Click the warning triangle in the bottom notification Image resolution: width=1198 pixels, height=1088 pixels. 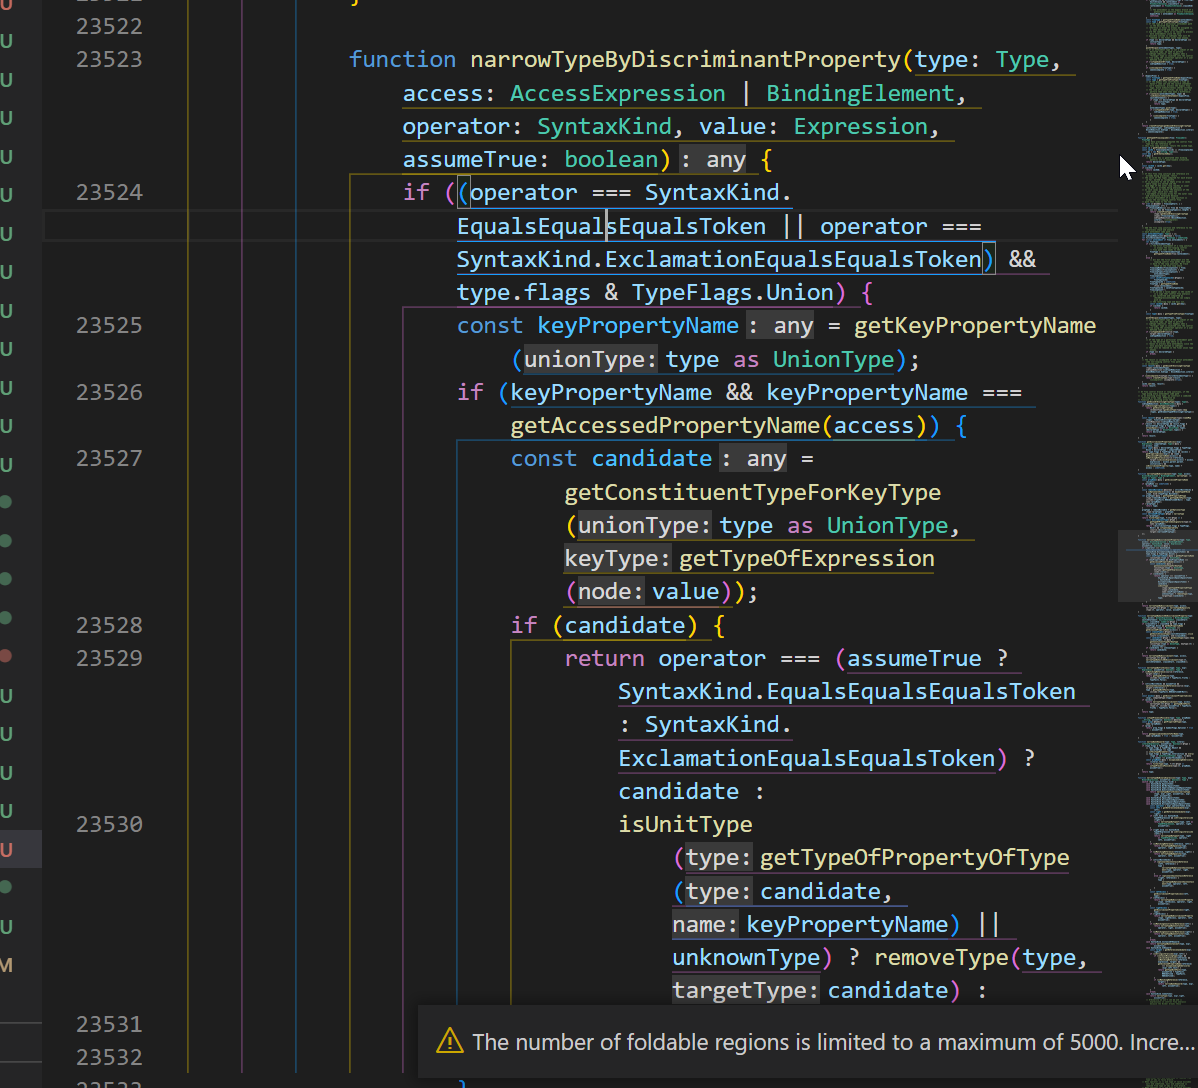click(450, 1041)
